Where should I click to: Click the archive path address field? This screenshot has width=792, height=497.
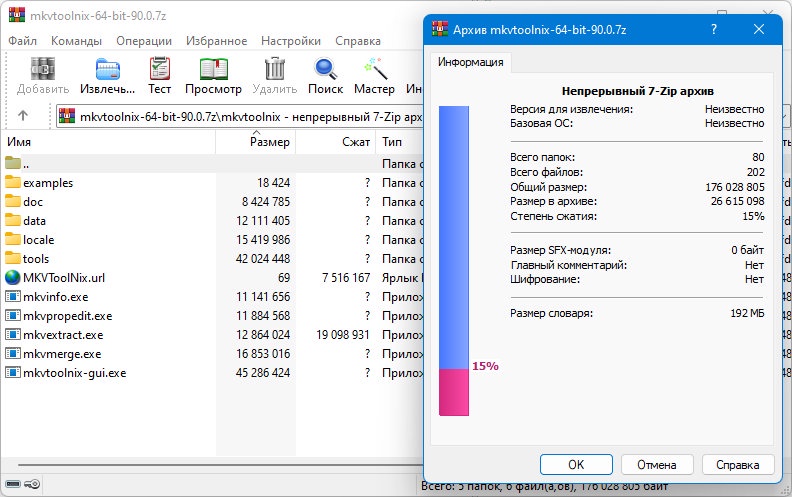pos(240,117)
